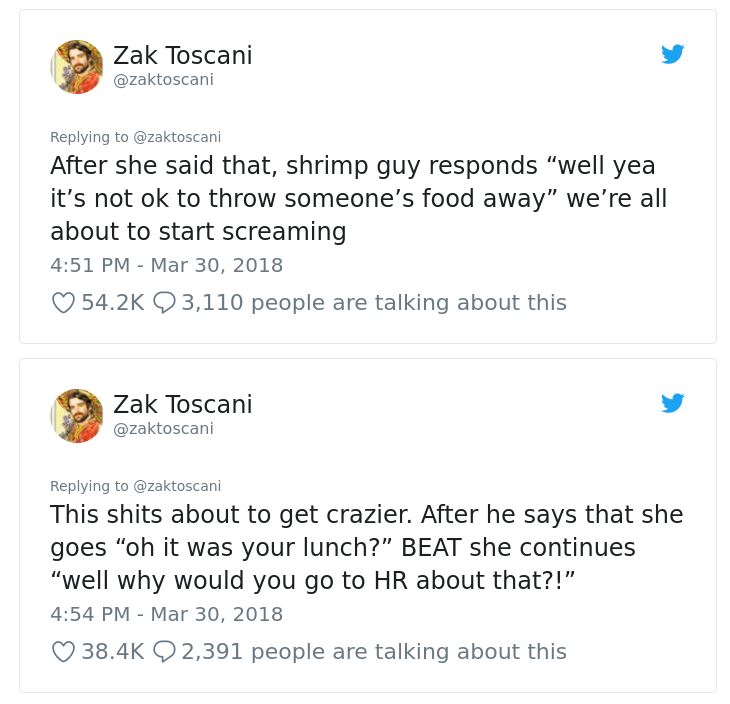Open Zak Toscani avatar in second tweet
This screenshot has width=730, height=704.
point(77,416)
